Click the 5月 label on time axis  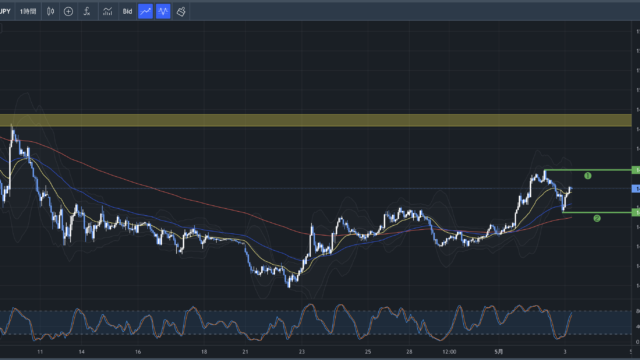click(499, 352)
